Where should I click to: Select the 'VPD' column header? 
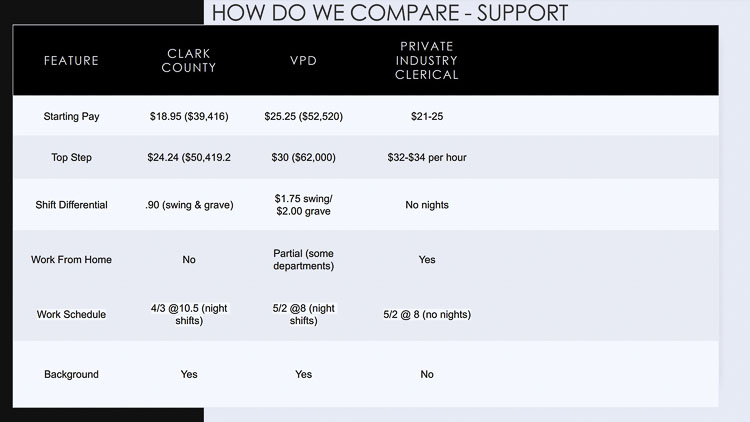coord(303,61)
